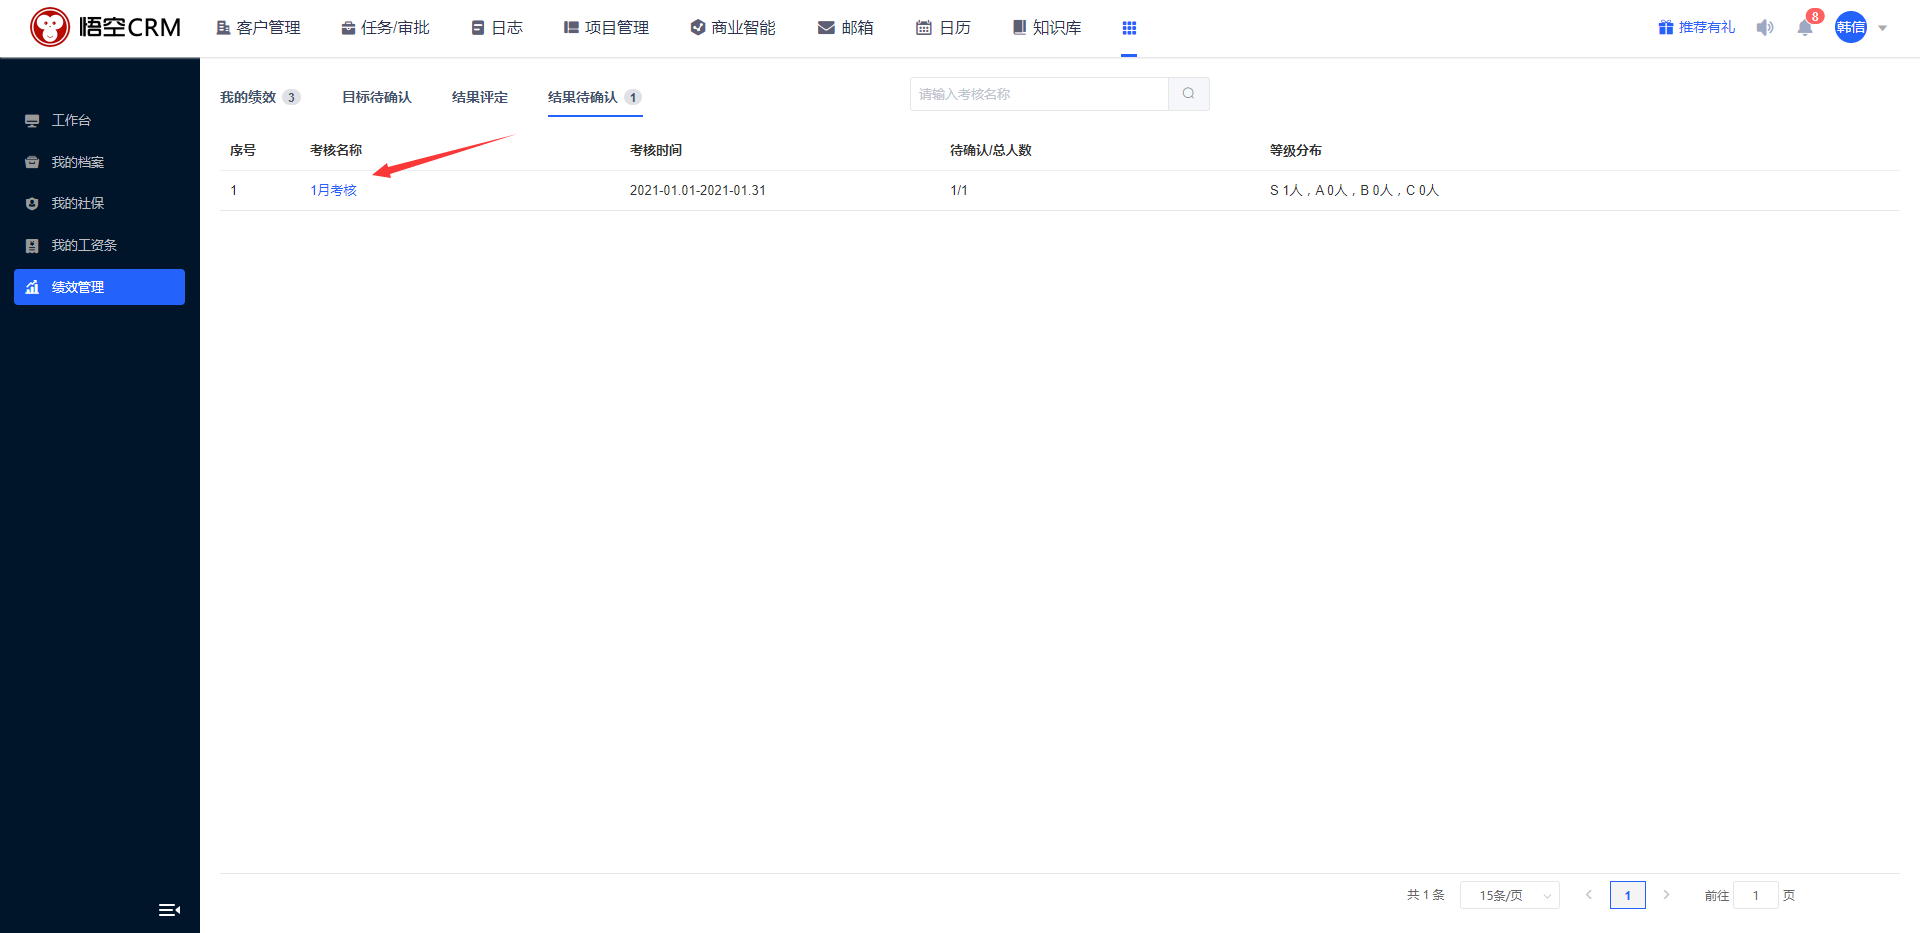Open 工作台 in the sidebar

click(99, 120)
